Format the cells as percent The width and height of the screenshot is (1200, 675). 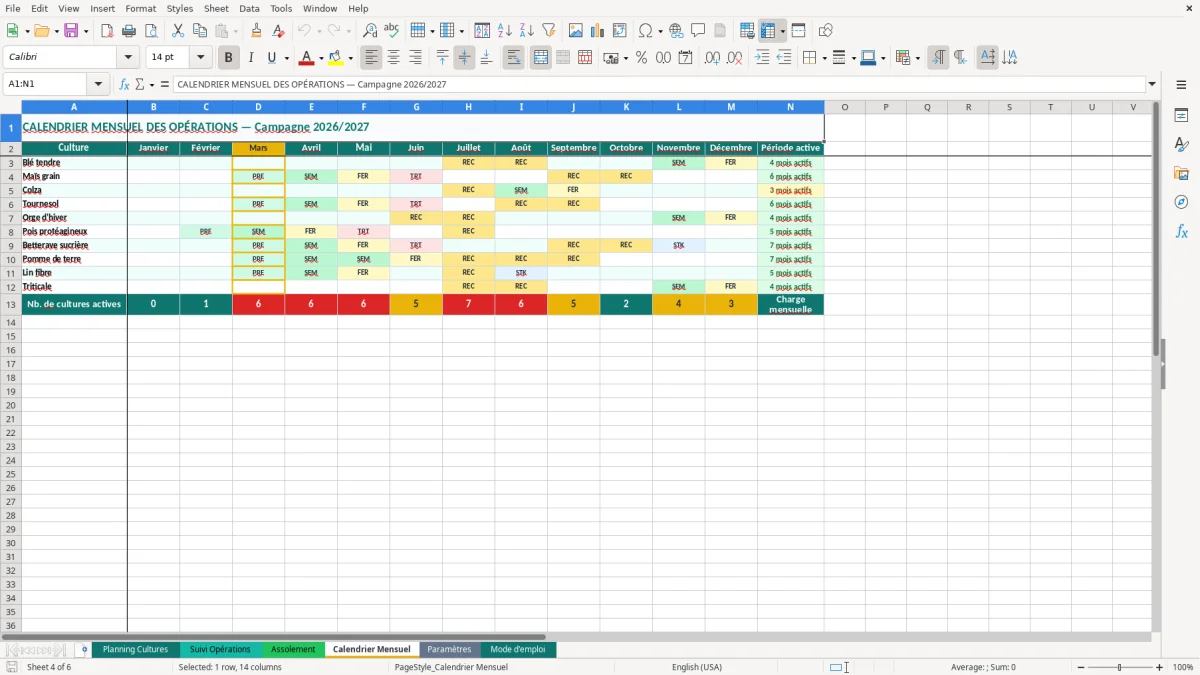click(x=641, y=58)
